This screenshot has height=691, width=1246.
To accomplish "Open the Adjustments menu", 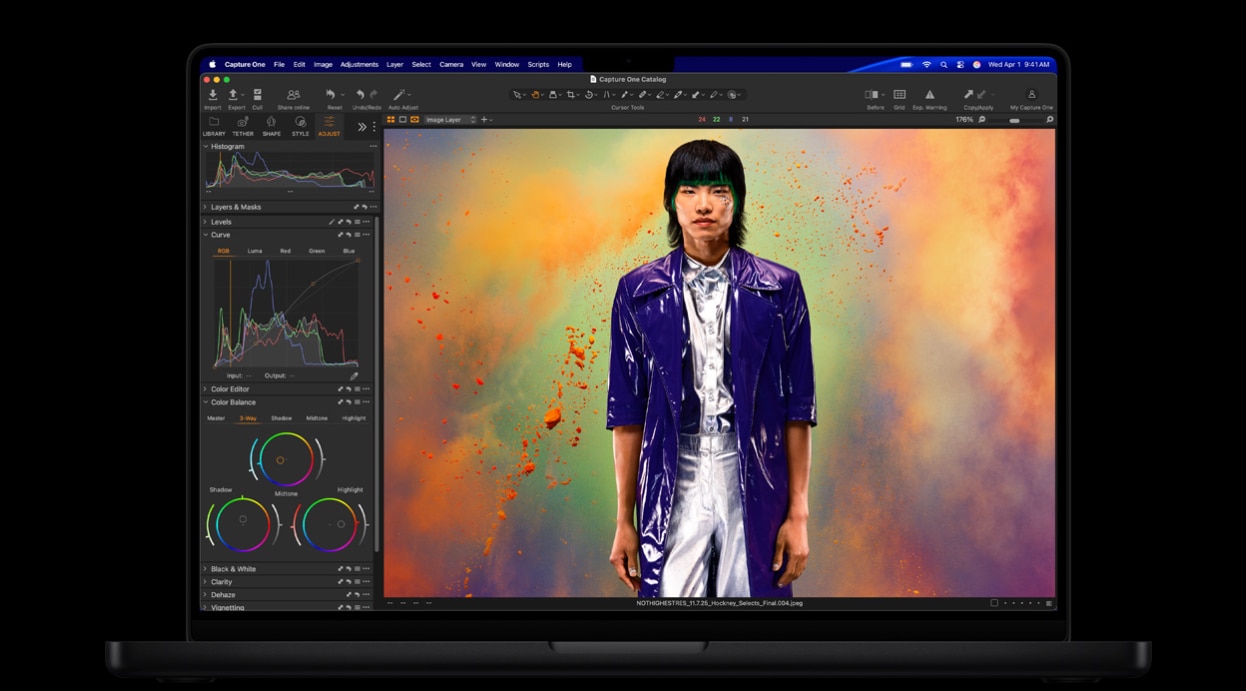I will (x=358, y=64).
